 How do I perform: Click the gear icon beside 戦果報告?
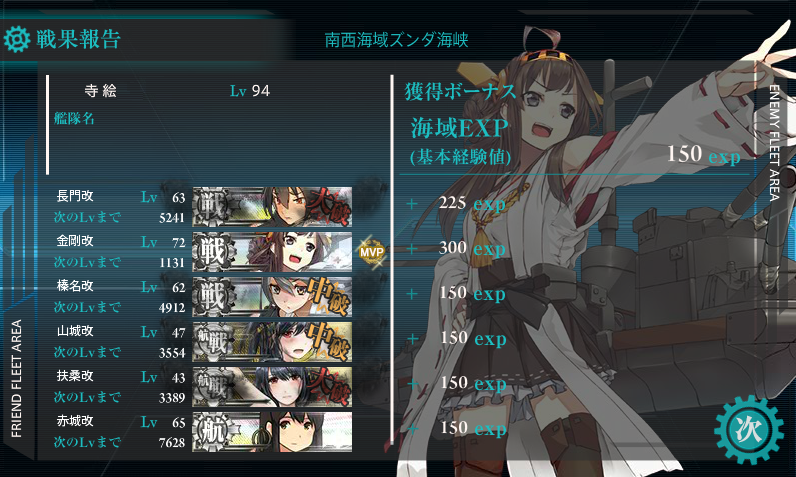17,39
